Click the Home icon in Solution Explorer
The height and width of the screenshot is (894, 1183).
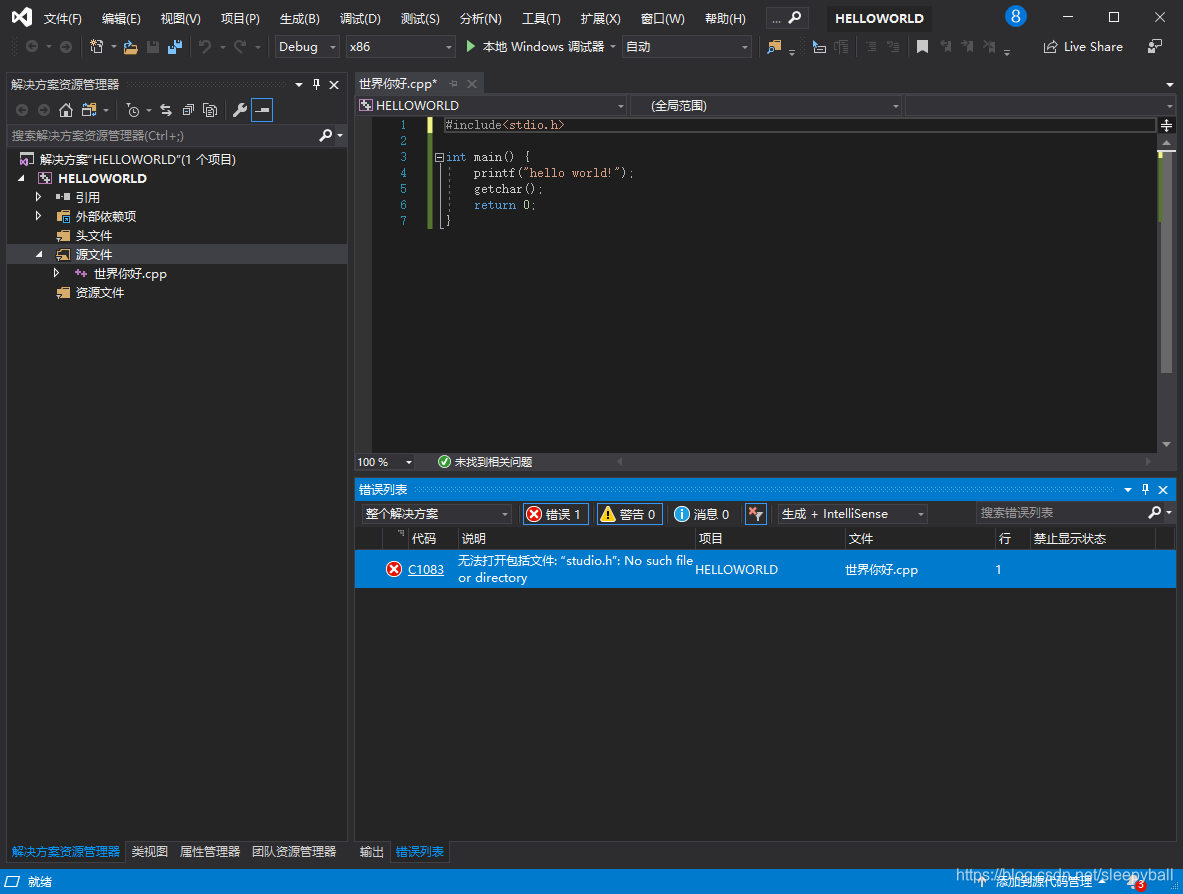click(x=66, y=110)
